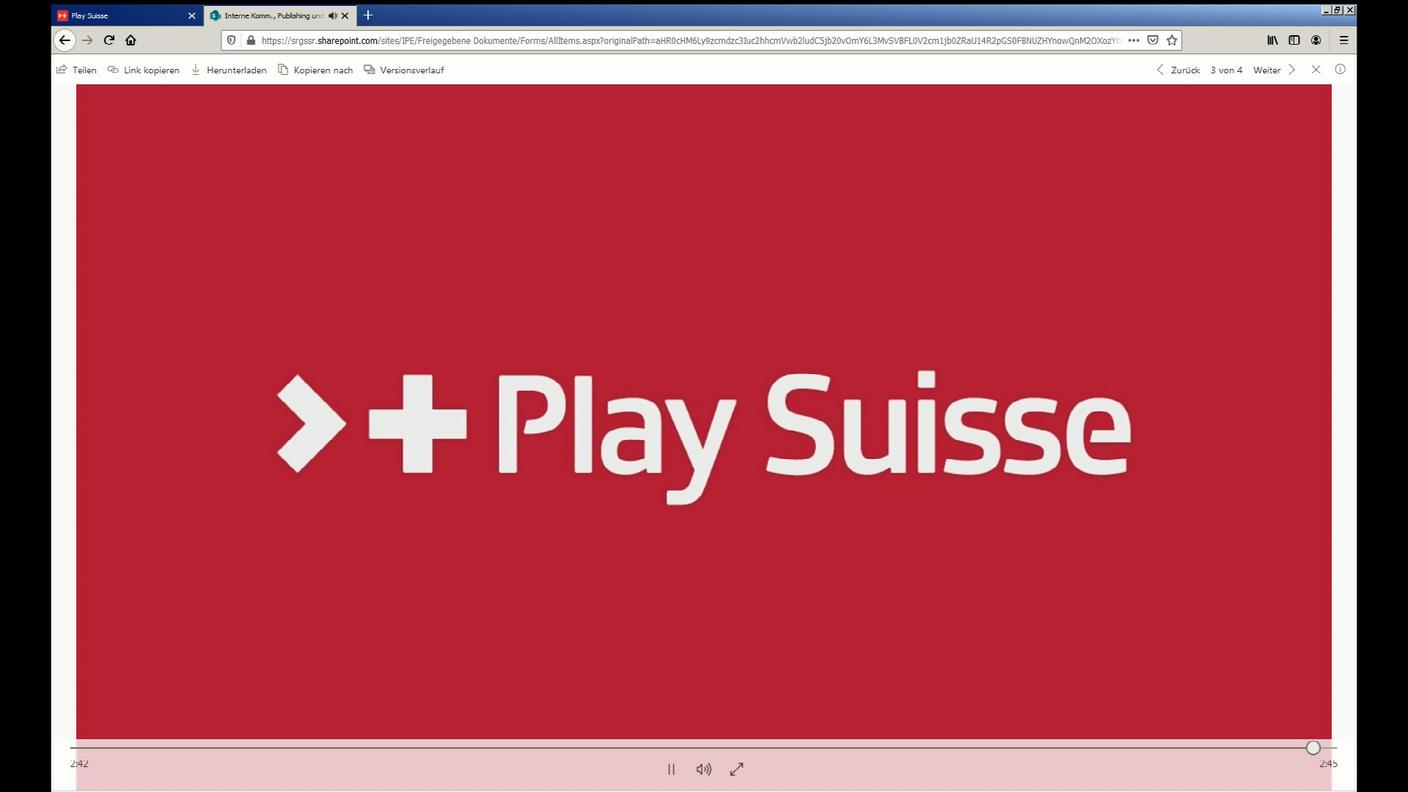Go back with the browser back arrow

tap(65, 40)
